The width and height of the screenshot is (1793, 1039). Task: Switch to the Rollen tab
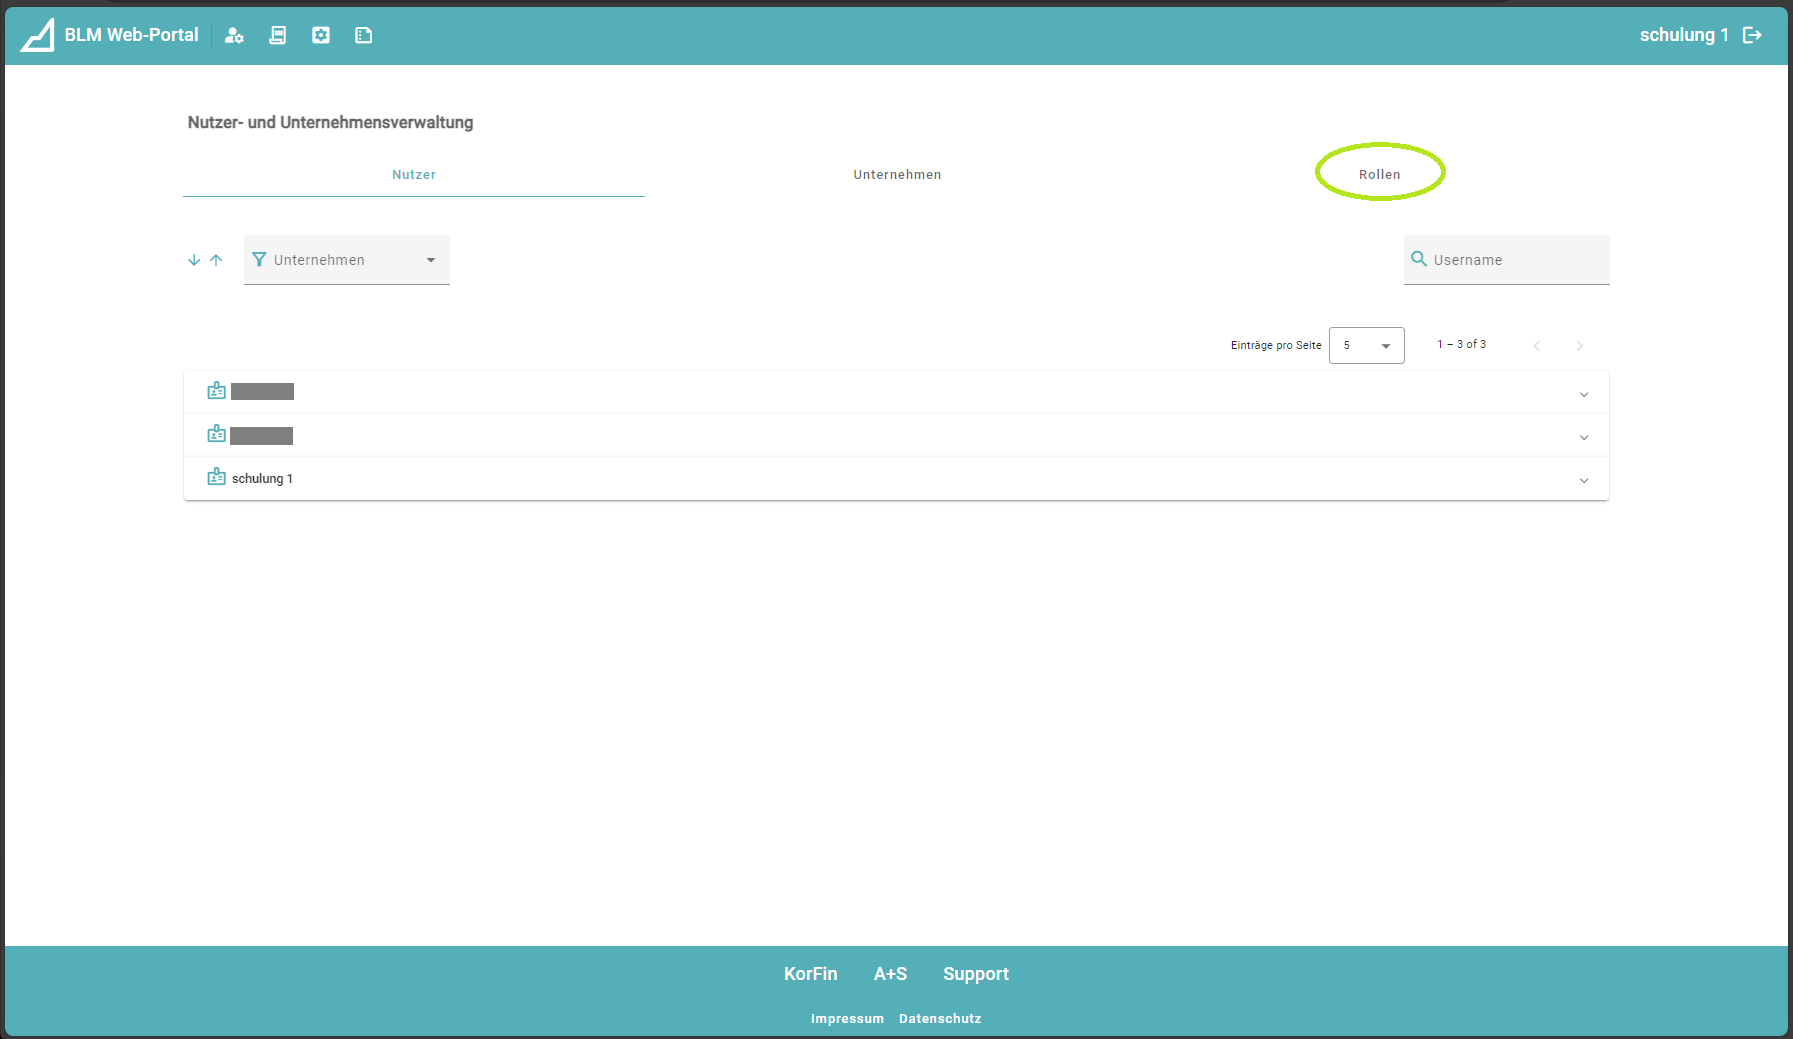(1379, 174)
